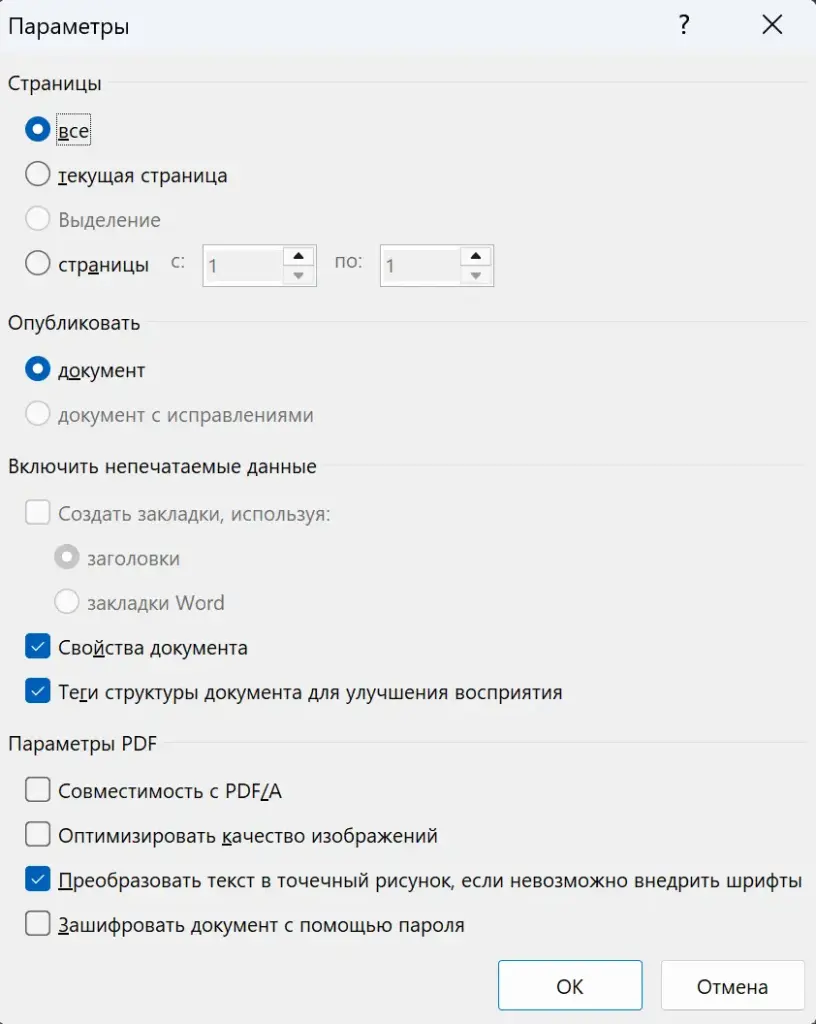This screenshot has height=1024, width=816.
Task: Select 'документ' under Опубликовать
Action: pos(38,369)
